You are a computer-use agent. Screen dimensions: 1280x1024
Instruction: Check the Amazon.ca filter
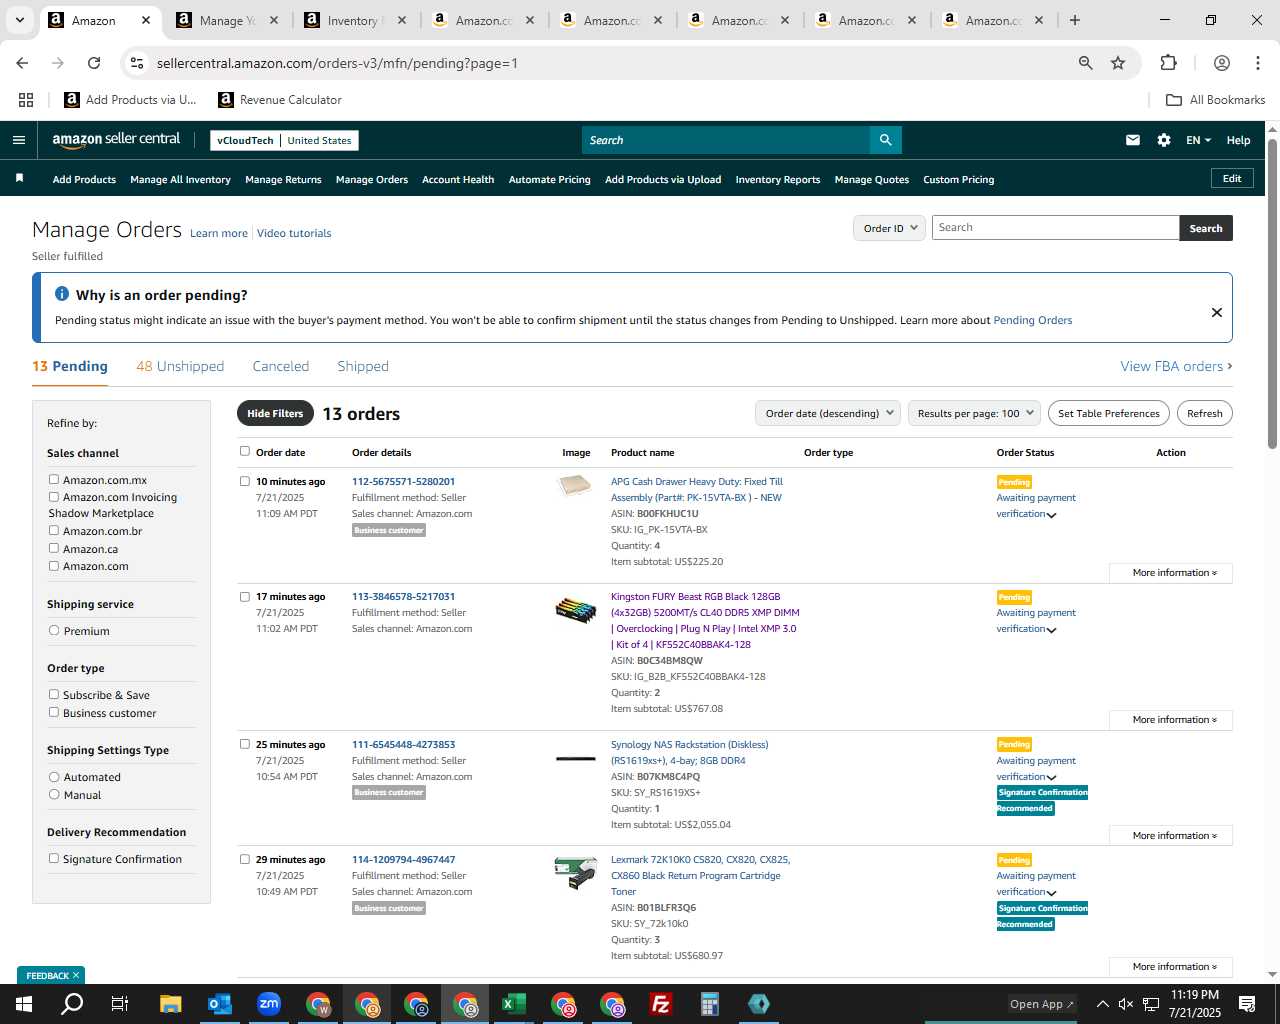(x=54, y=549)
